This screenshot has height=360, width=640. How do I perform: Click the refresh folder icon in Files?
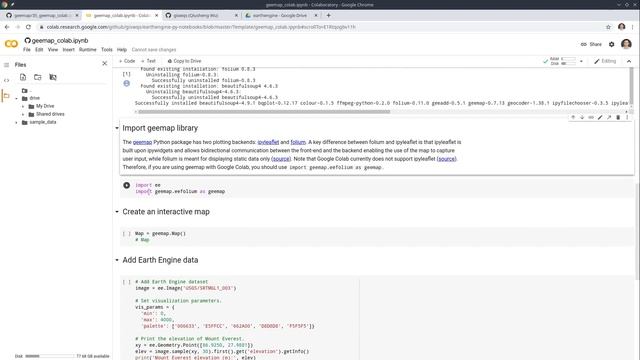pyautogui.click(x=38, y=77)
